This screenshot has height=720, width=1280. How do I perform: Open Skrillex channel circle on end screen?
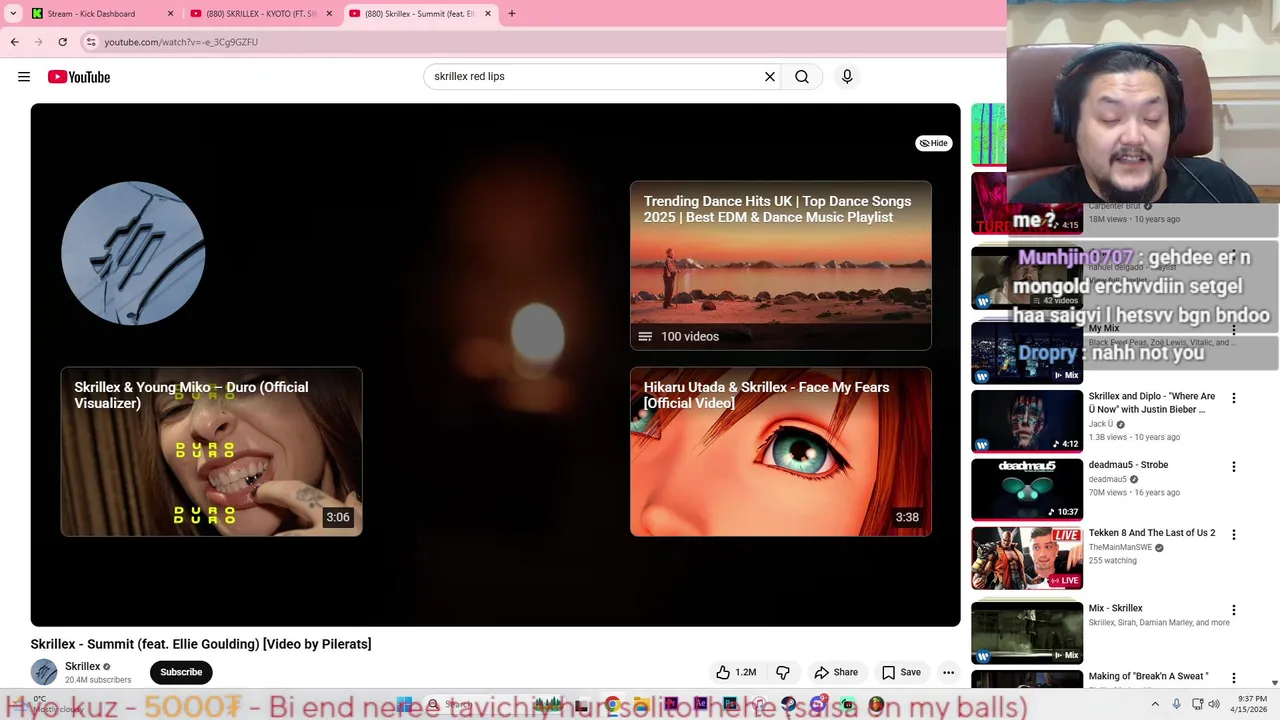[x=133, y=253]
